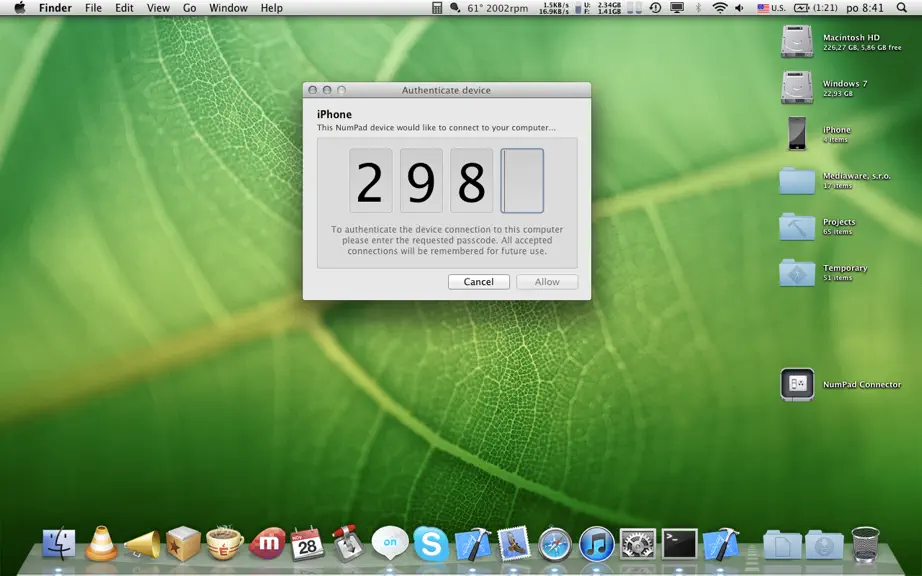Image resolution: width=922 pixels, height=576 pixels.
Task: Open battery status (1:21) menu
Action: [x=816, y=8]
